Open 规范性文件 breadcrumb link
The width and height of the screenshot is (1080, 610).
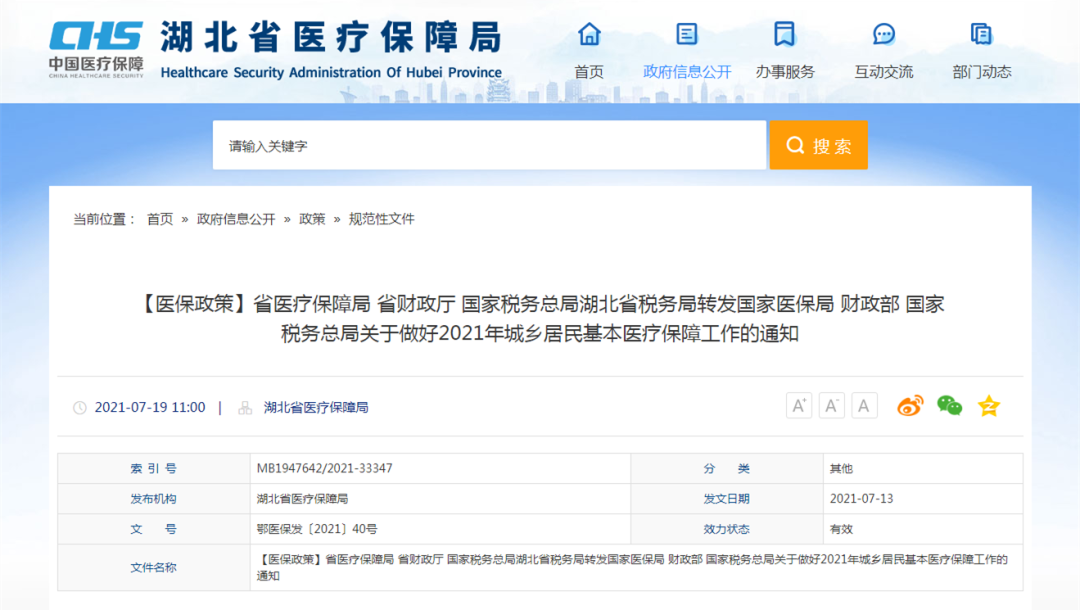(x=381, y=219)
